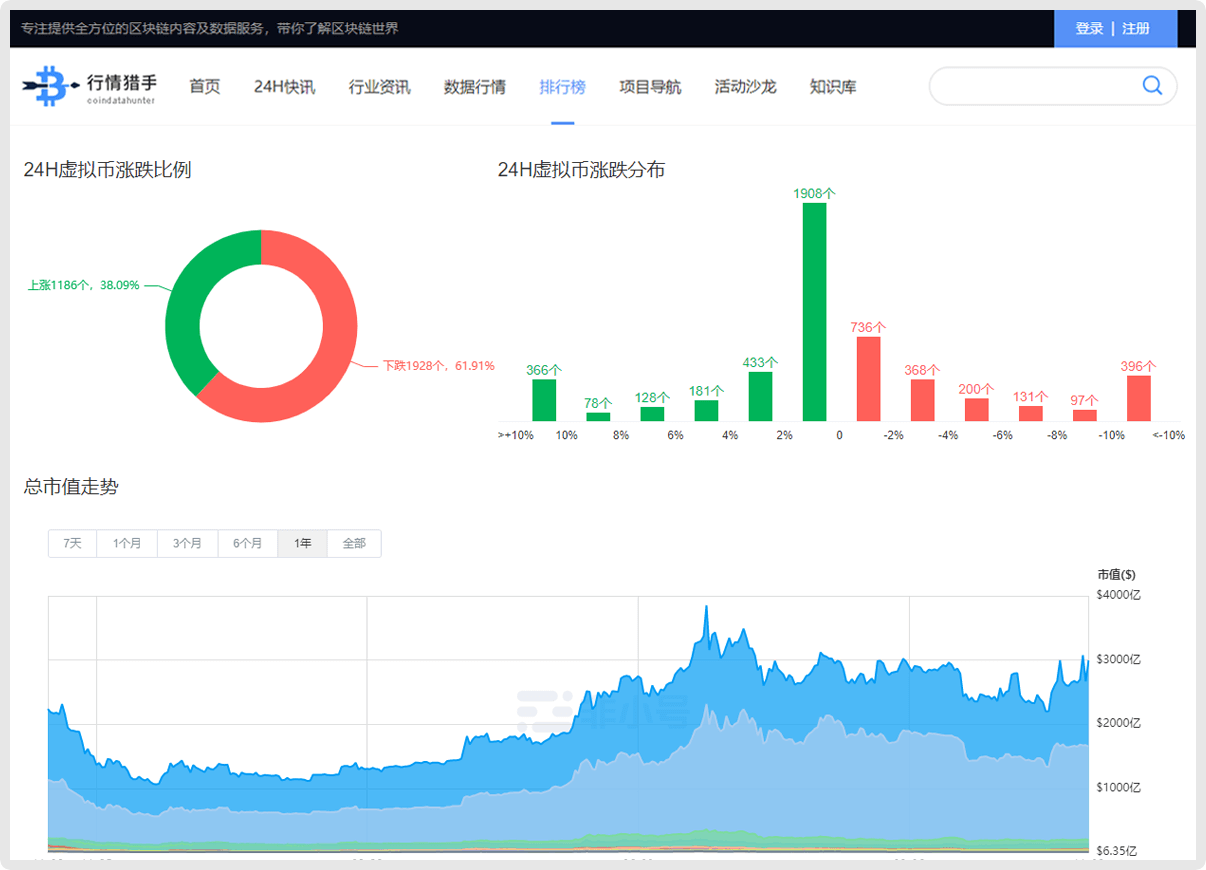Switch to the 排行榜 ranking tab

[x=562, y=87]
